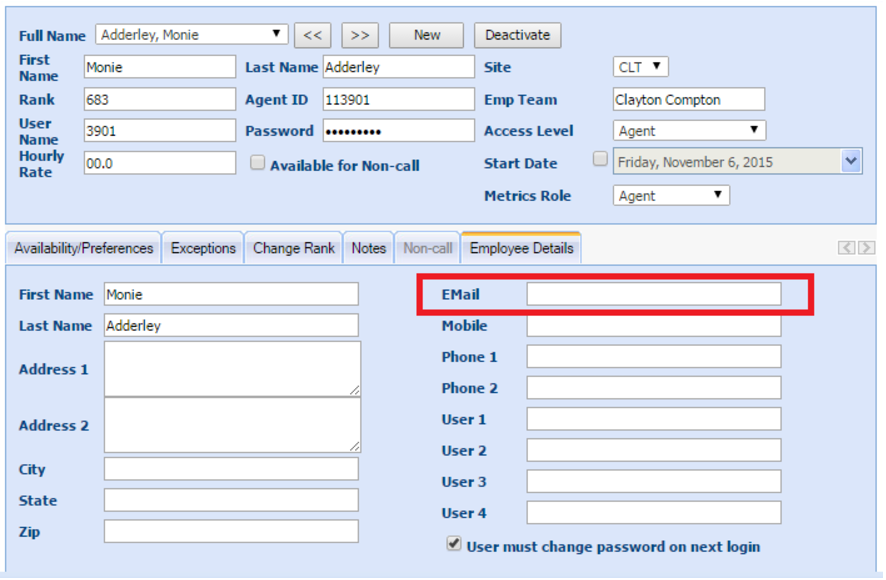This screenshot has width=886, height=580.
Task: Open the Metrics Role dropdown
Action: (x=671, y=196)
